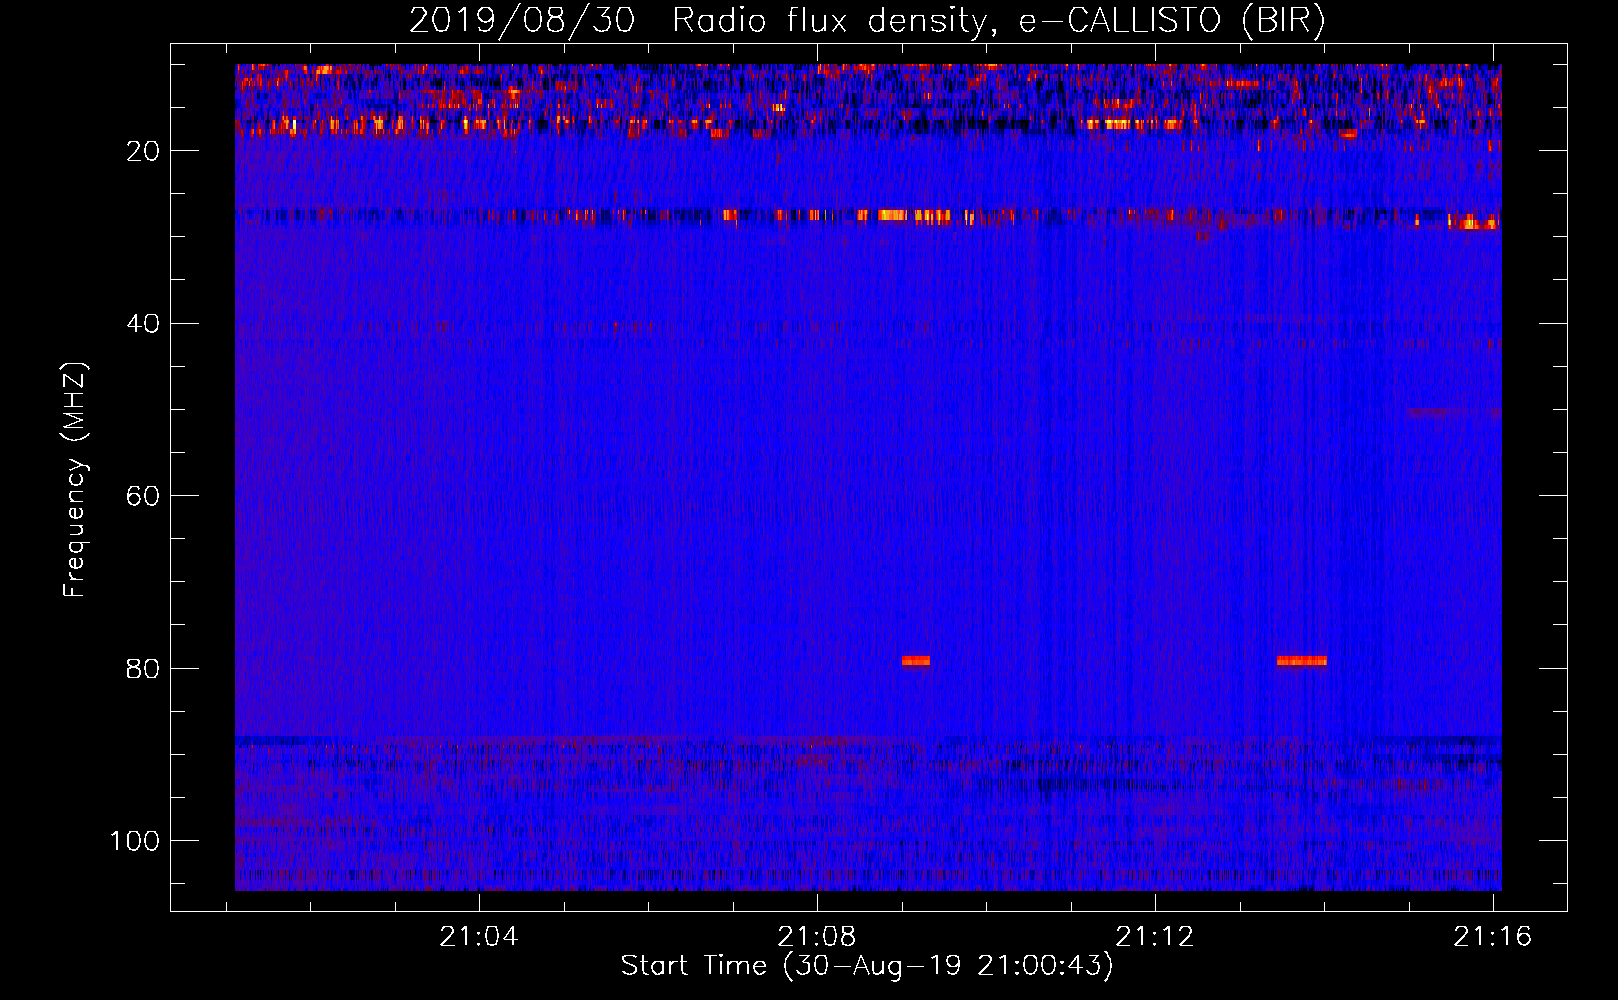Click the red-yellow feature near 21:16 at 28 MHz
The width and height of the screenshot is (1618, 1000).
[x=1473, y=222]
